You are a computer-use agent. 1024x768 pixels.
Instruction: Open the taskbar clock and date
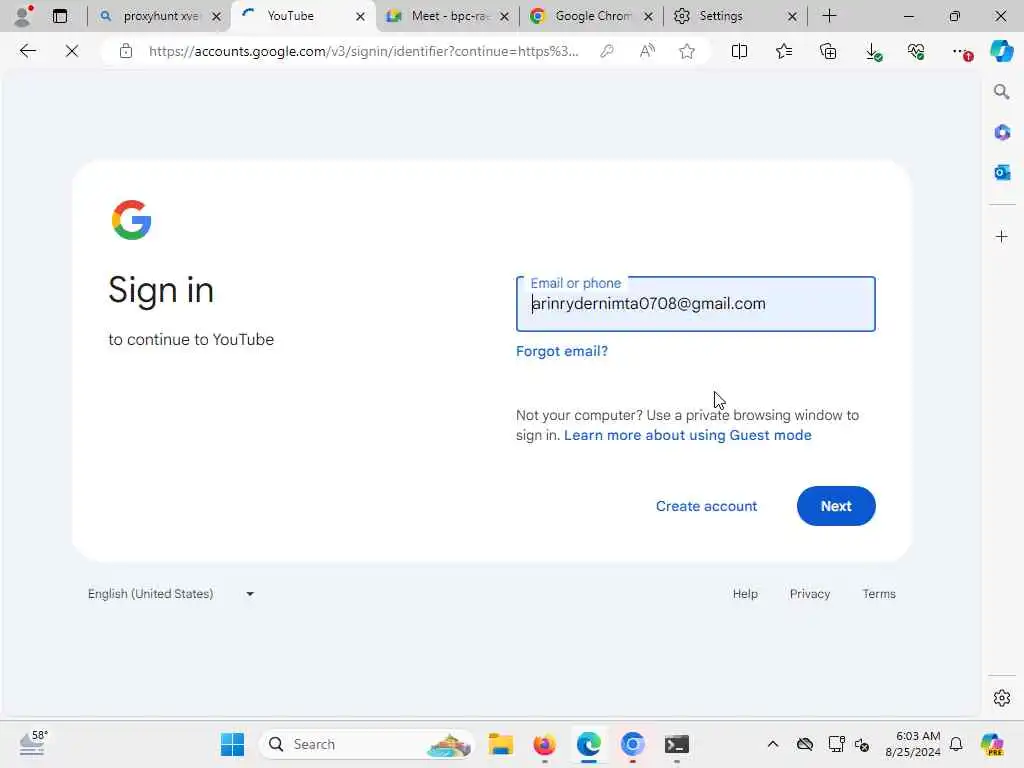click(913, 744)
